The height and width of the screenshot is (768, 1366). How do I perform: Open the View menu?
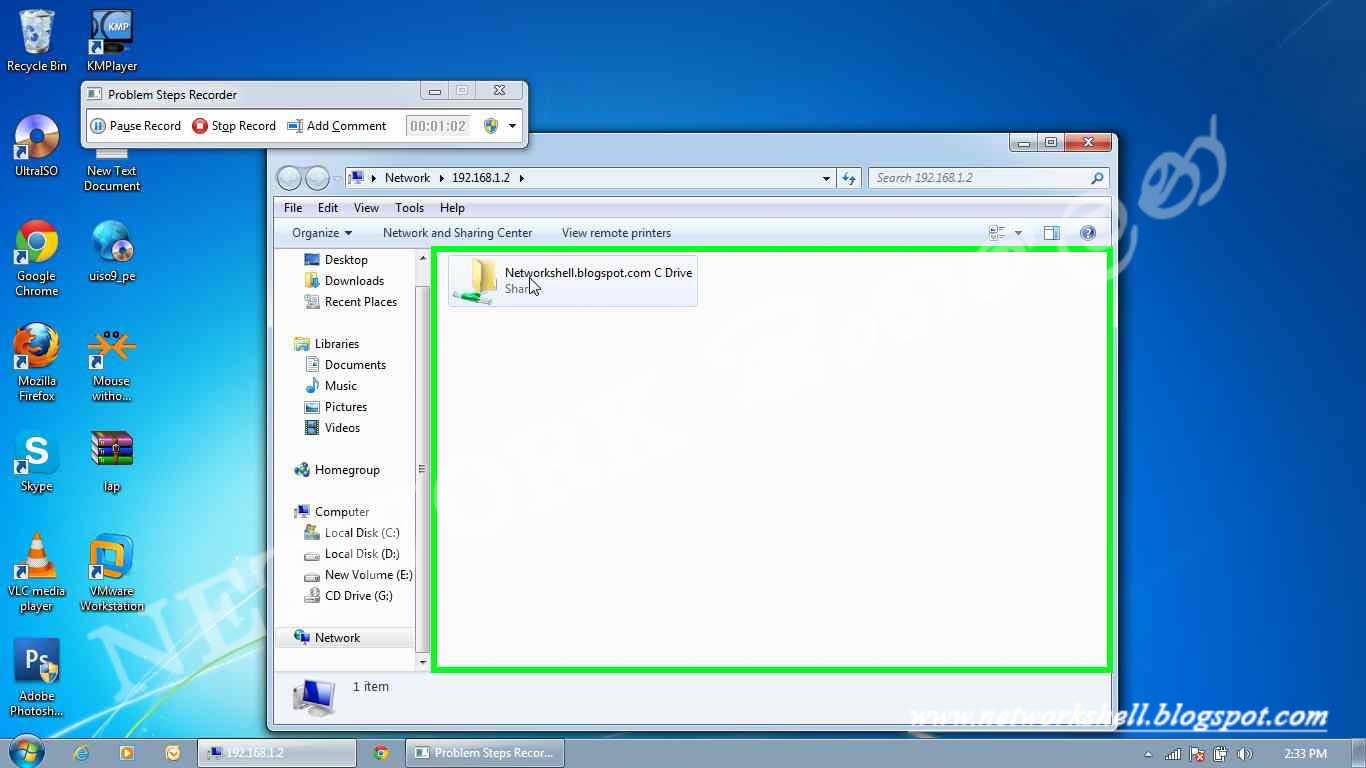coord(366,208)
